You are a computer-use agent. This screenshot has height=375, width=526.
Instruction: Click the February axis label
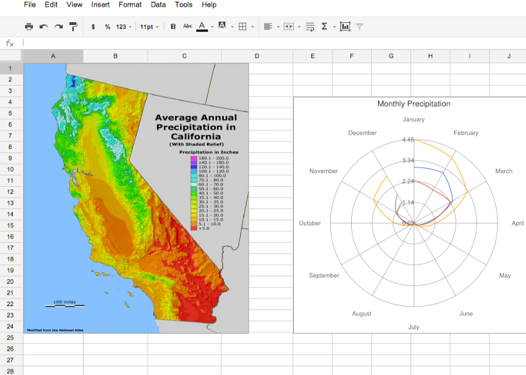(466, 133)
